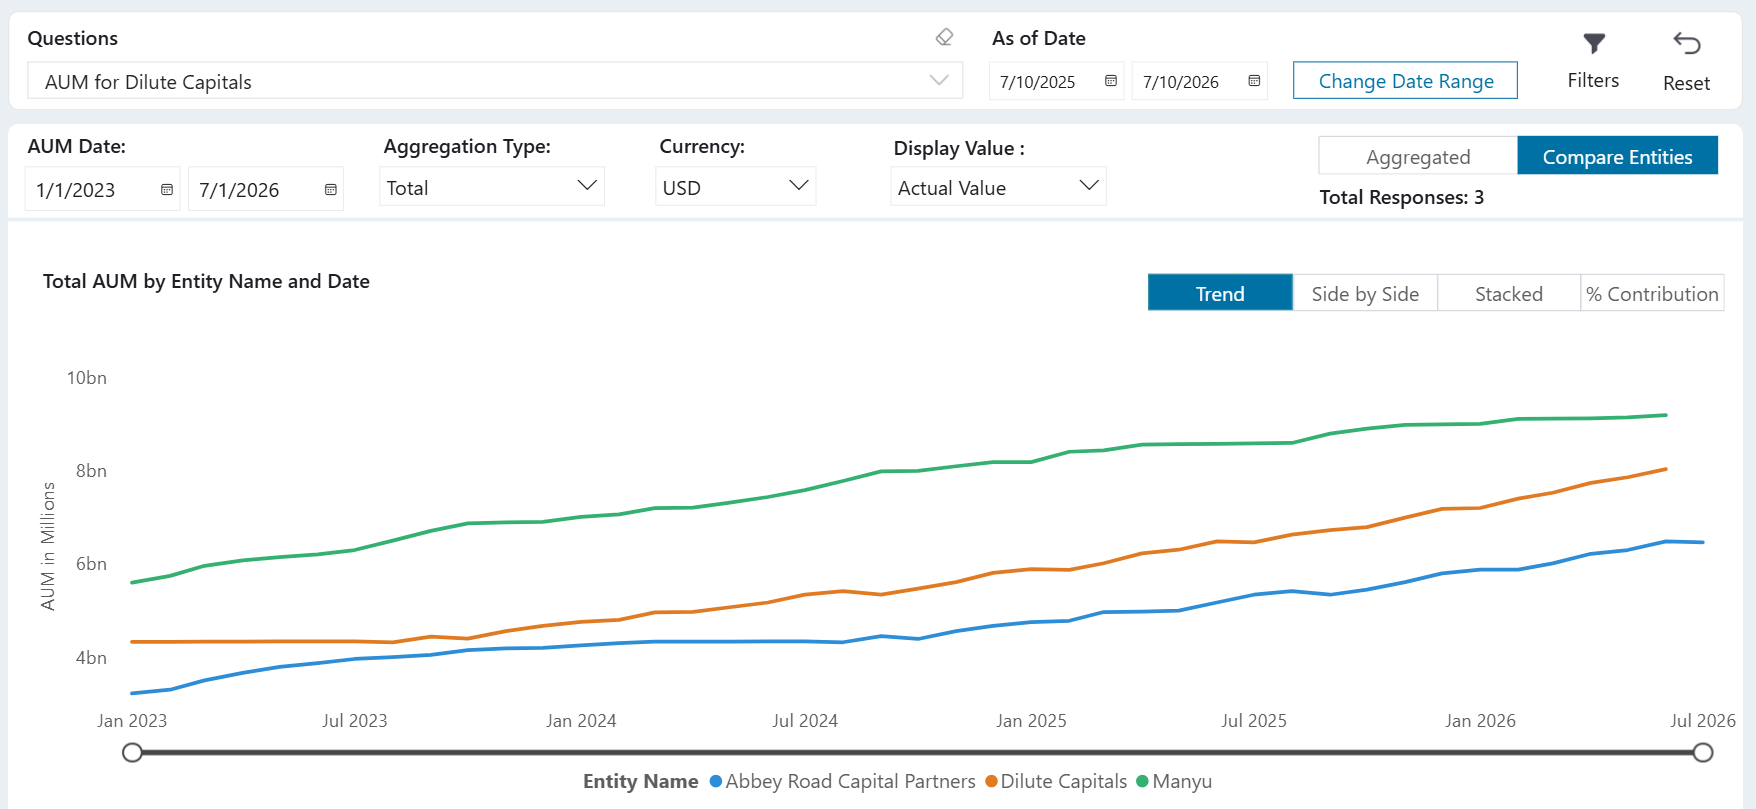
Task: Click the eraser clear-selection icon
Action: (944, 38)
